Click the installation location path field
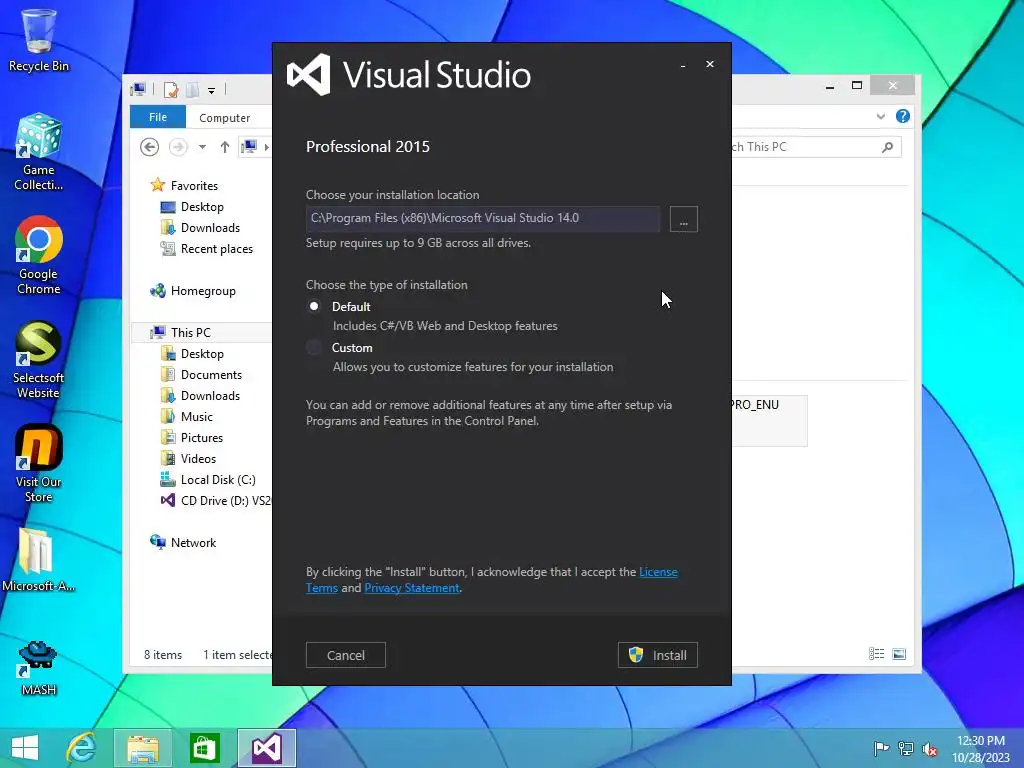1024x768 pixels. (483, 219)
